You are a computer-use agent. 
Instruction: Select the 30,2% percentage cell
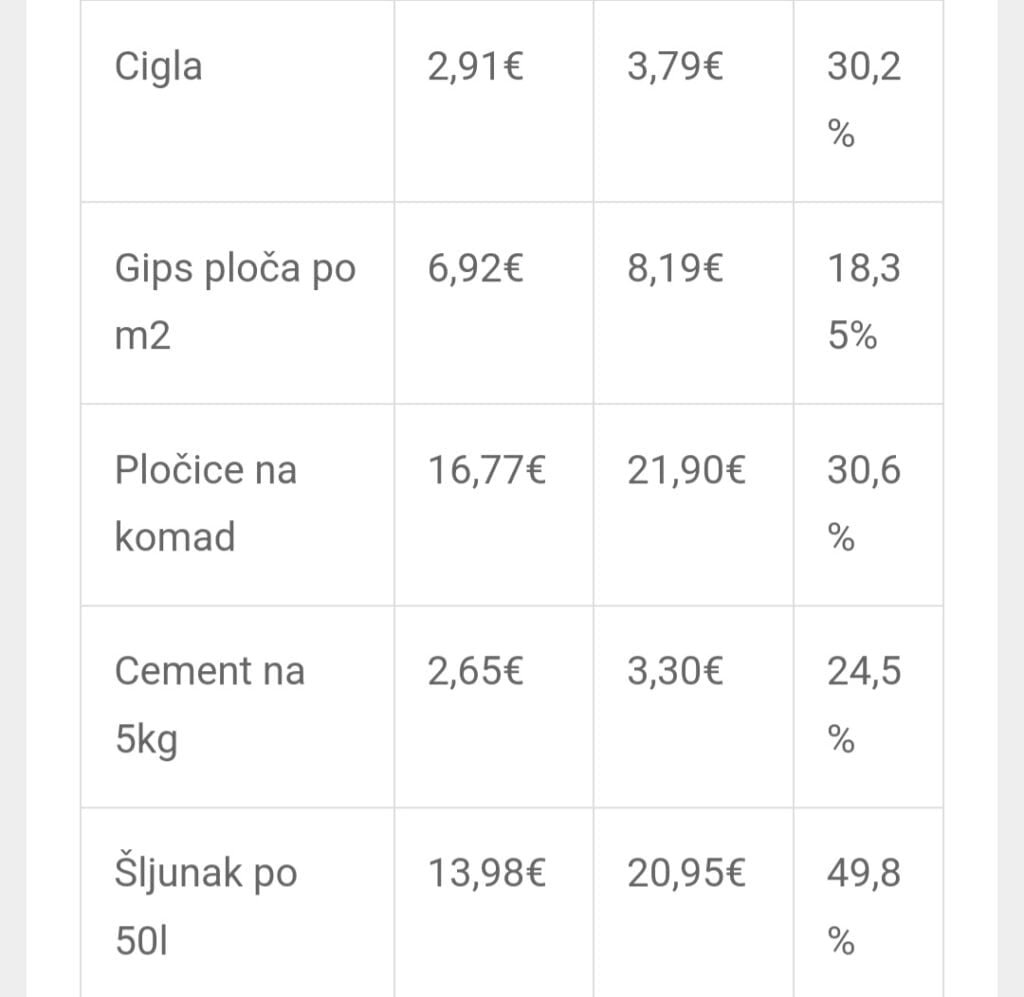(863, 100)
